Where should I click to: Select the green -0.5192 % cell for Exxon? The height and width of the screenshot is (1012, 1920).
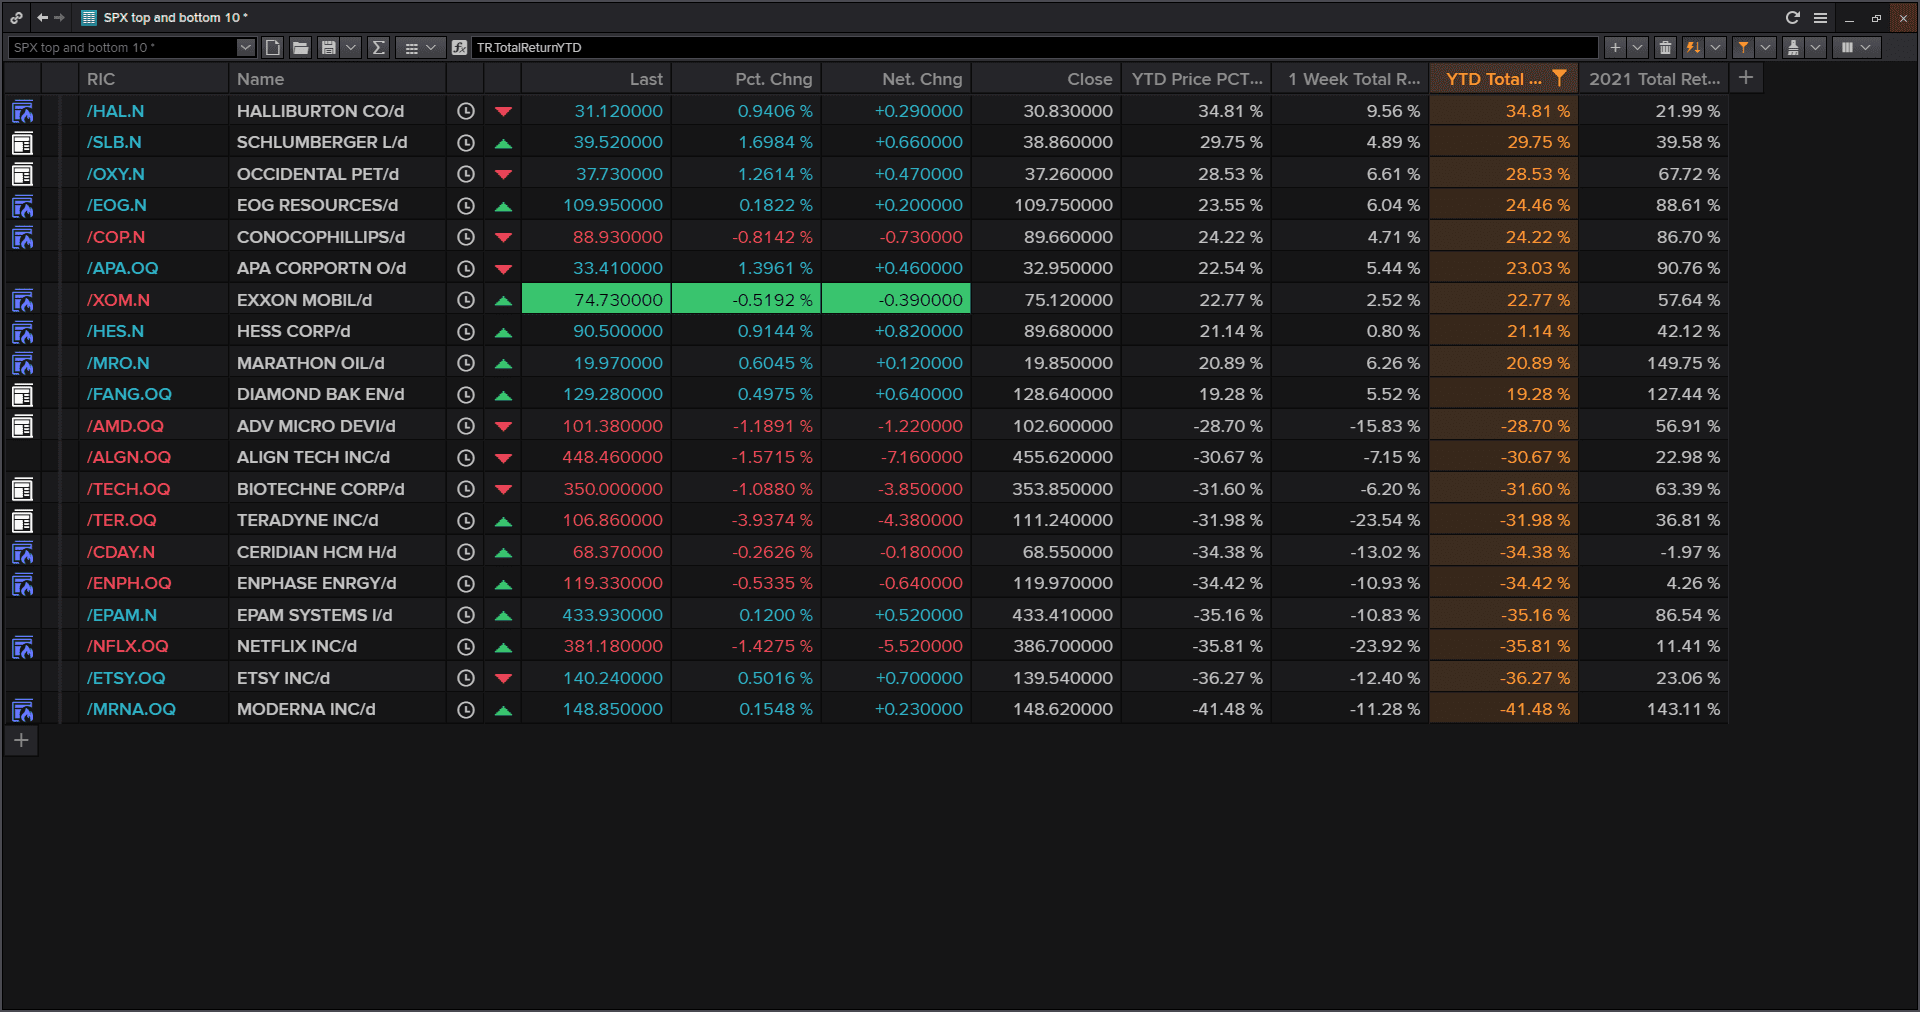click(746, 300)
